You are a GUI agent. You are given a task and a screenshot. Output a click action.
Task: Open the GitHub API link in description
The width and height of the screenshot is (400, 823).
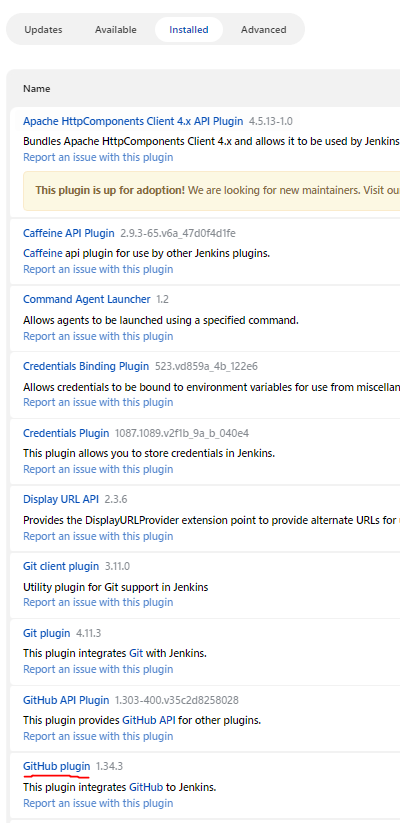click(x=149, y=720)
